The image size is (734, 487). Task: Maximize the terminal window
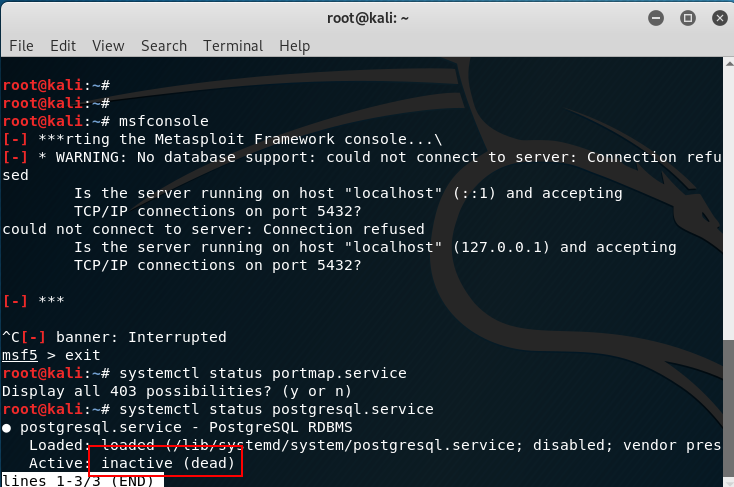tap(687, 17)
